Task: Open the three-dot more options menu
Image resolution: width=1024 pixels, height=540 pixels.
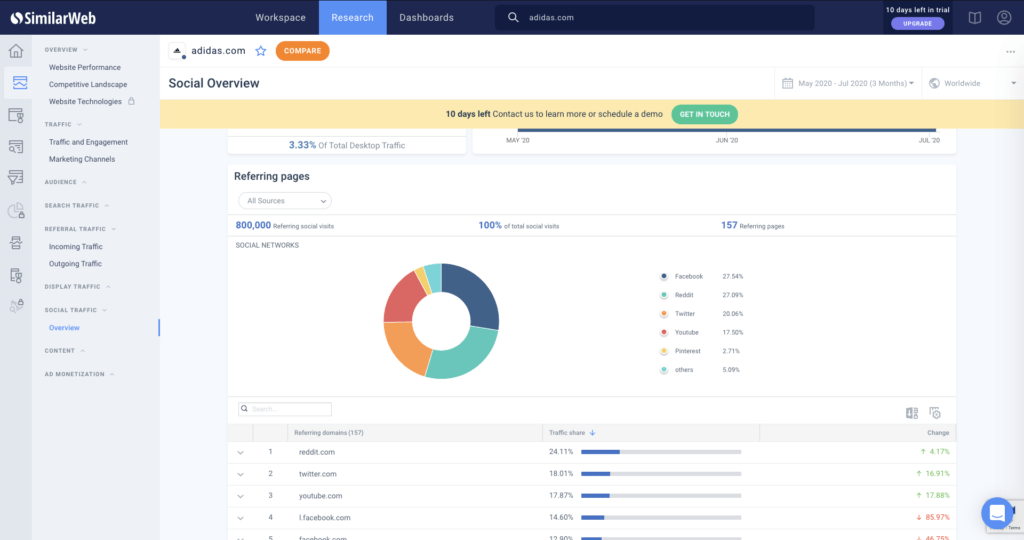Action: pyautogui.click(x=1010, y=52)
